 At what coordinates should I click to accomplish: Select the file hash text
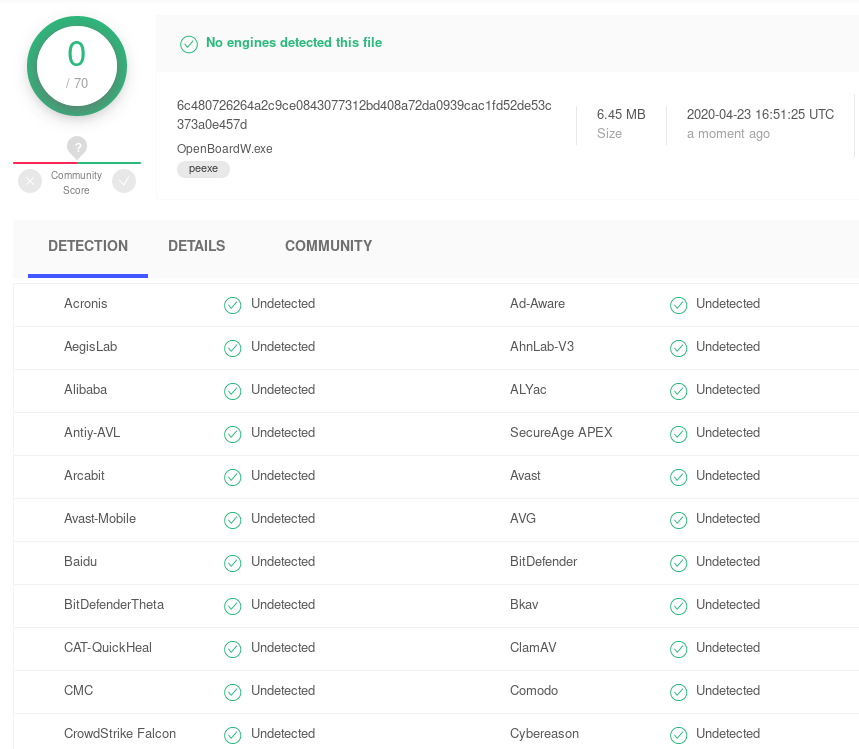[x=364, y=115]
